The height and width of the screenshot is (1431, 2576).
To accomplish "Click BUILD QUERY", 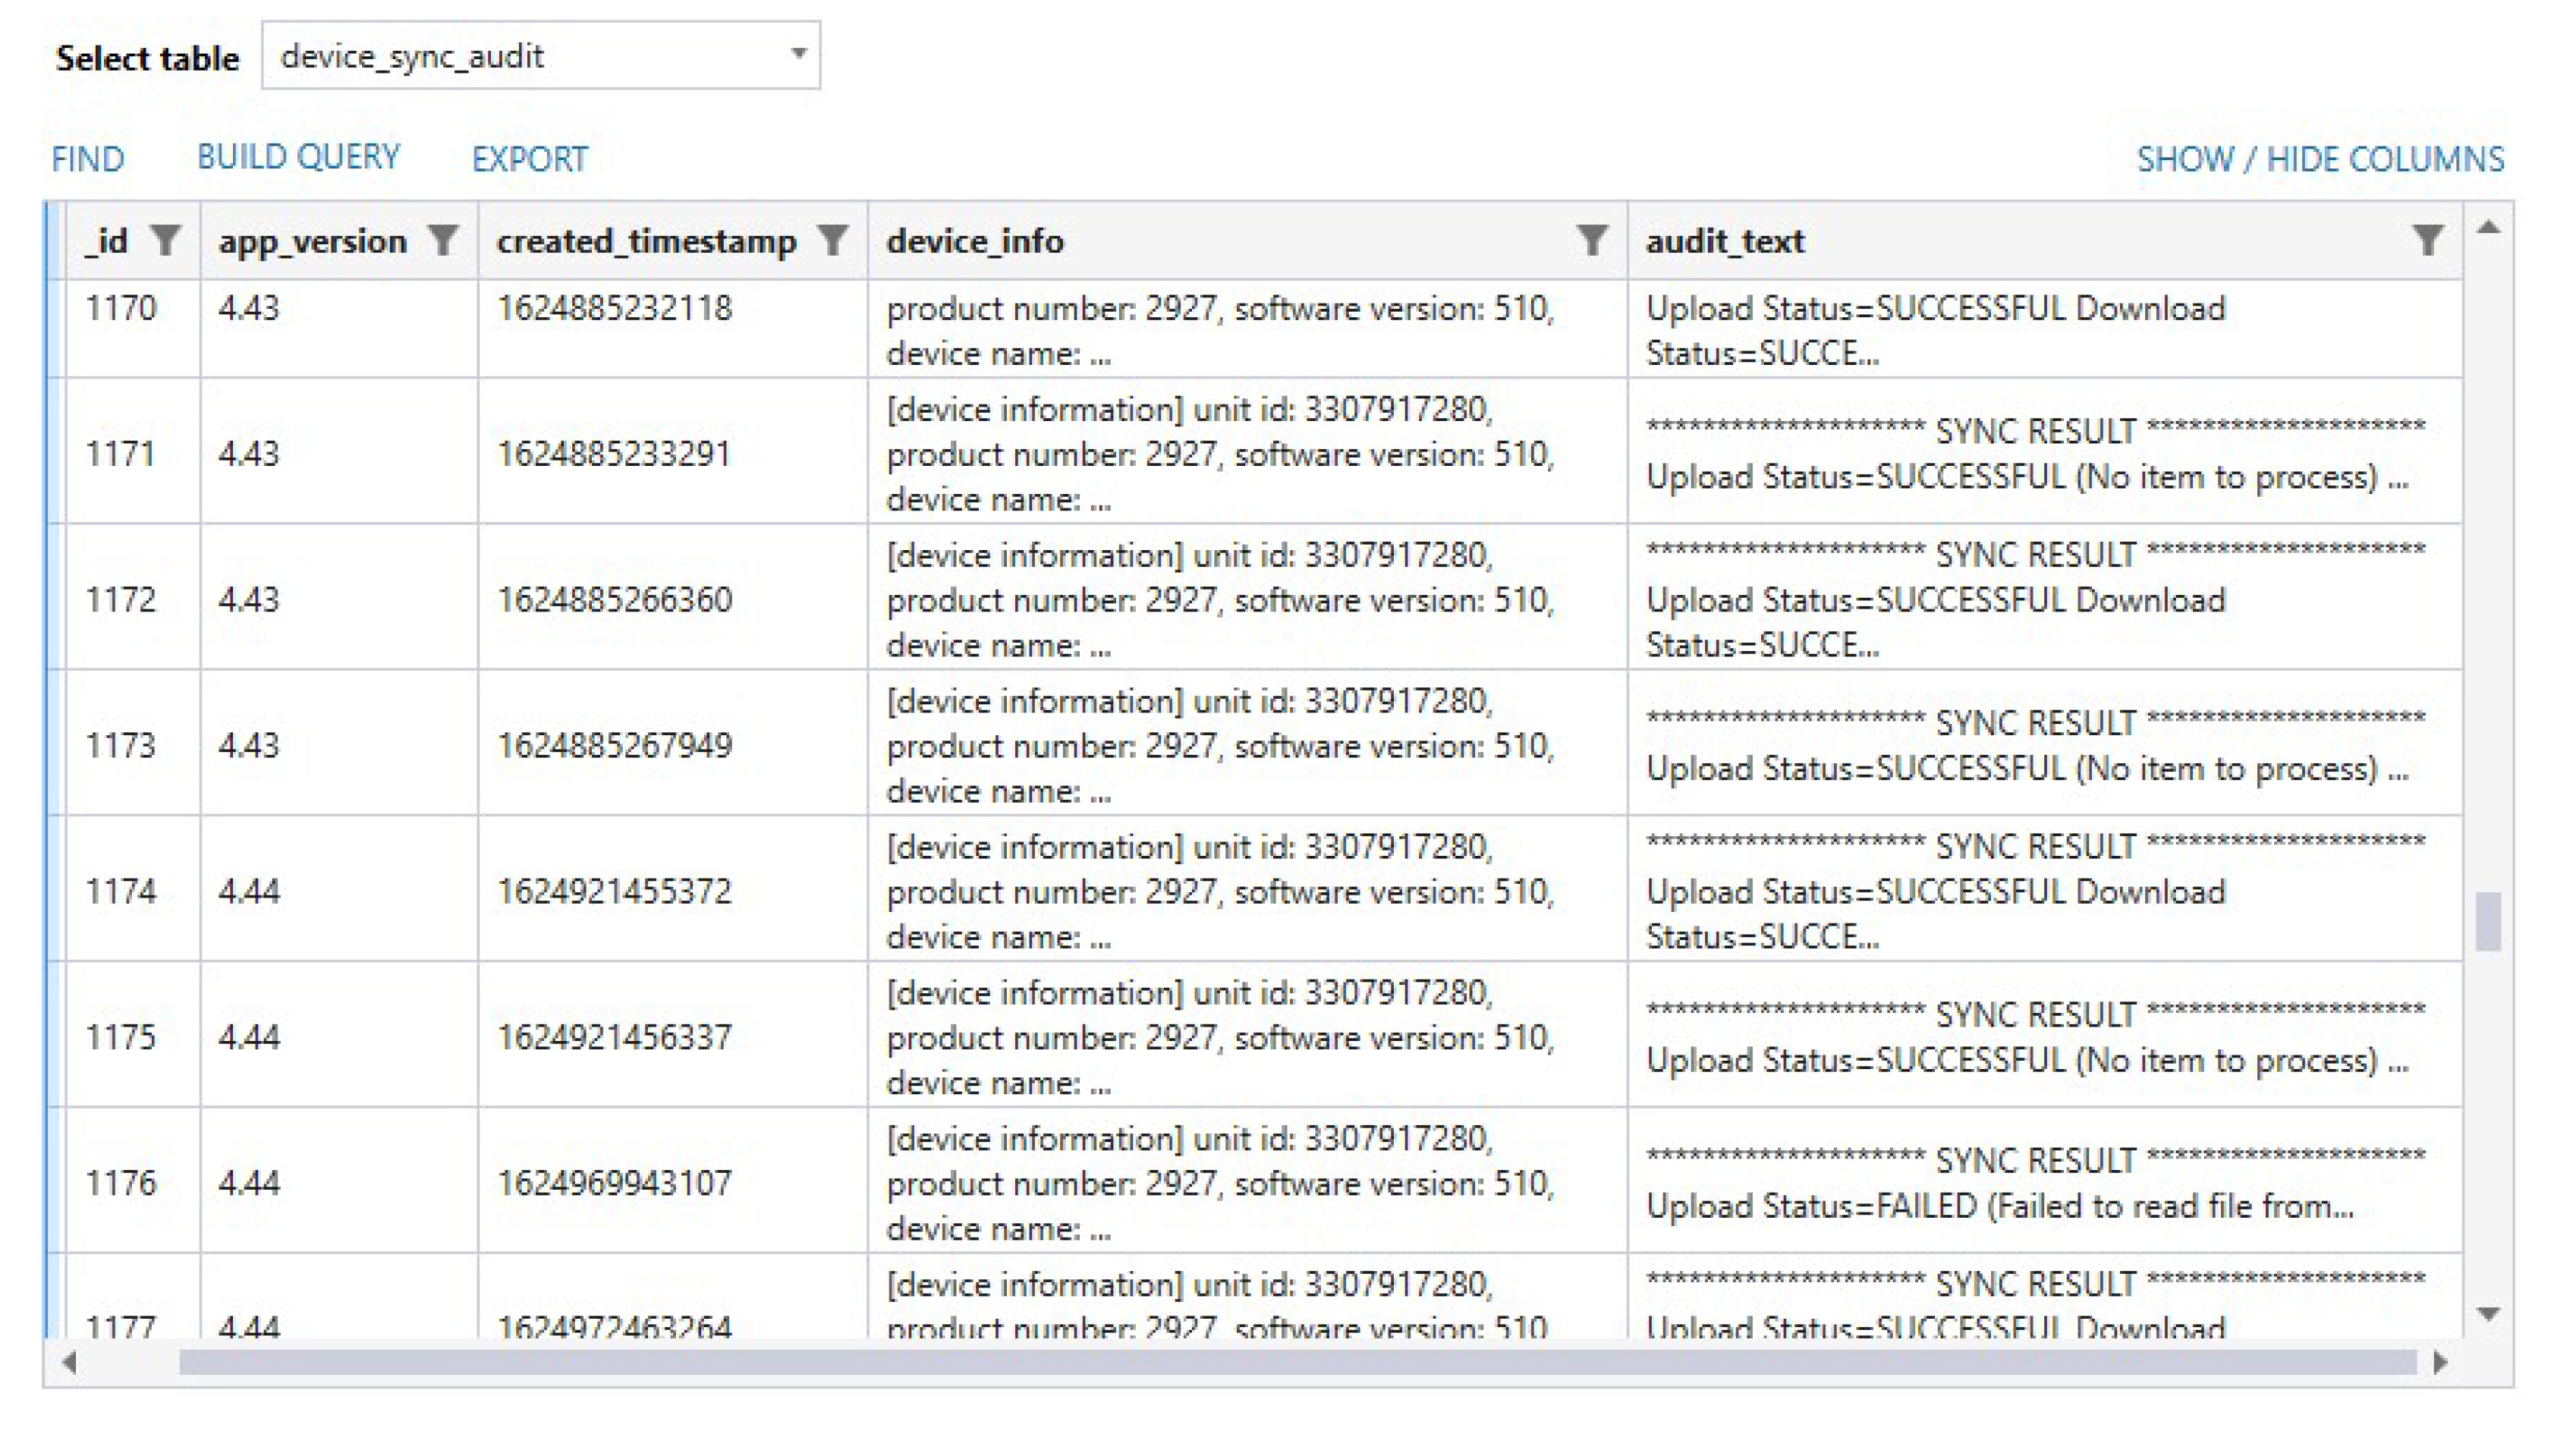I will [x=298, y=157].
